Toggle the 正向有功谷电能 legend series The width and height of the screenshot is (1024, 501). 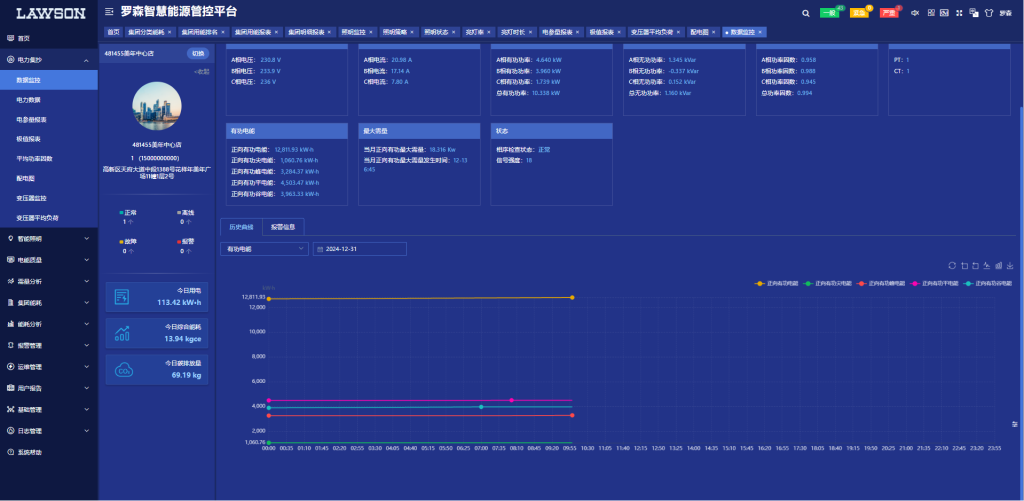pyautogui.click(x=988, y=283)
